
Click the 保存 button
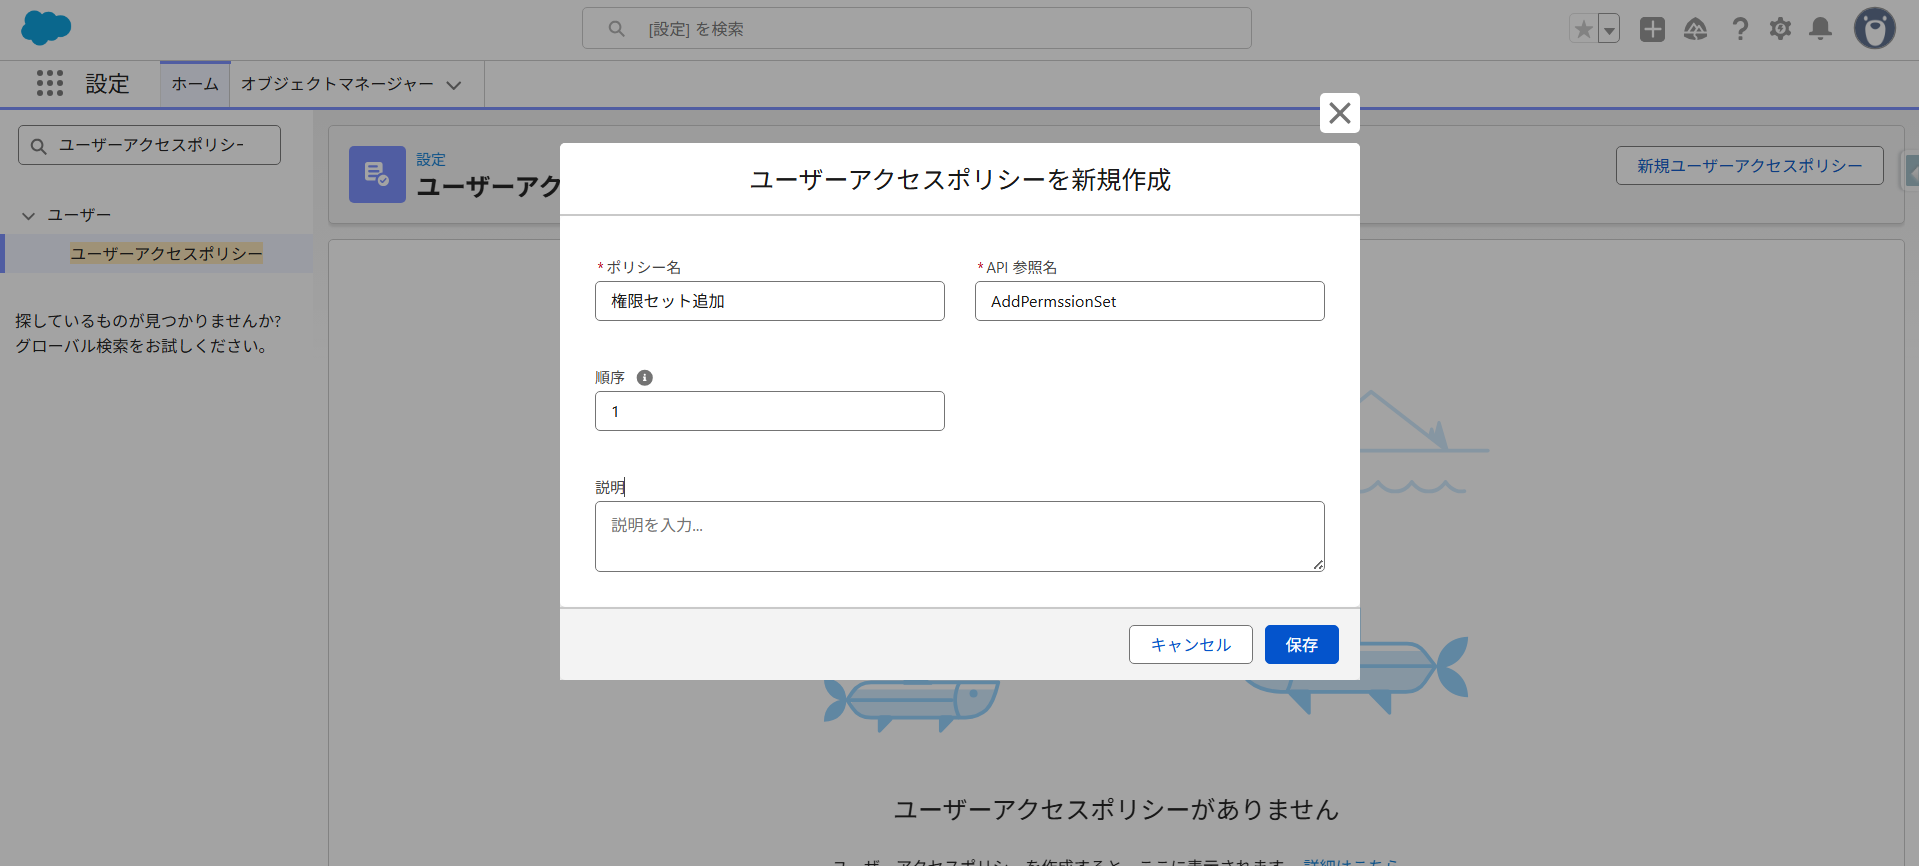1301,645
